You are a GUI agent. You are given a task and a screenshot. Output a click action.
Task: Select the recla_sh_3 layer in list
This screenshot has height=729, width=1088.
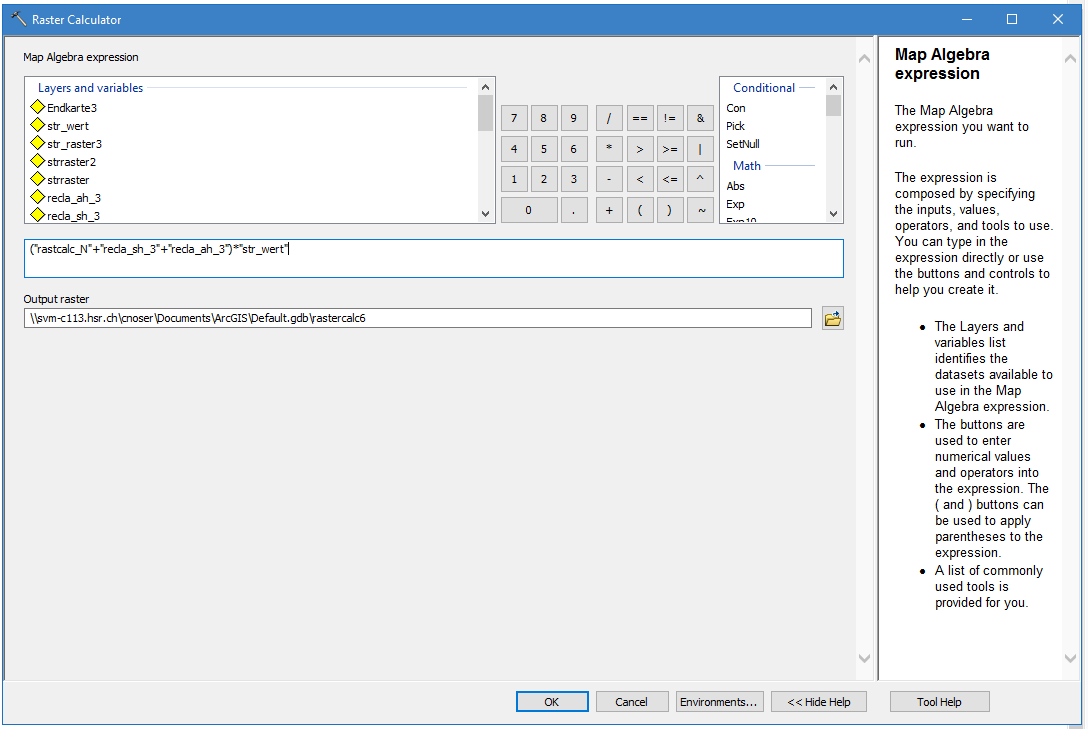pos(73,216)
